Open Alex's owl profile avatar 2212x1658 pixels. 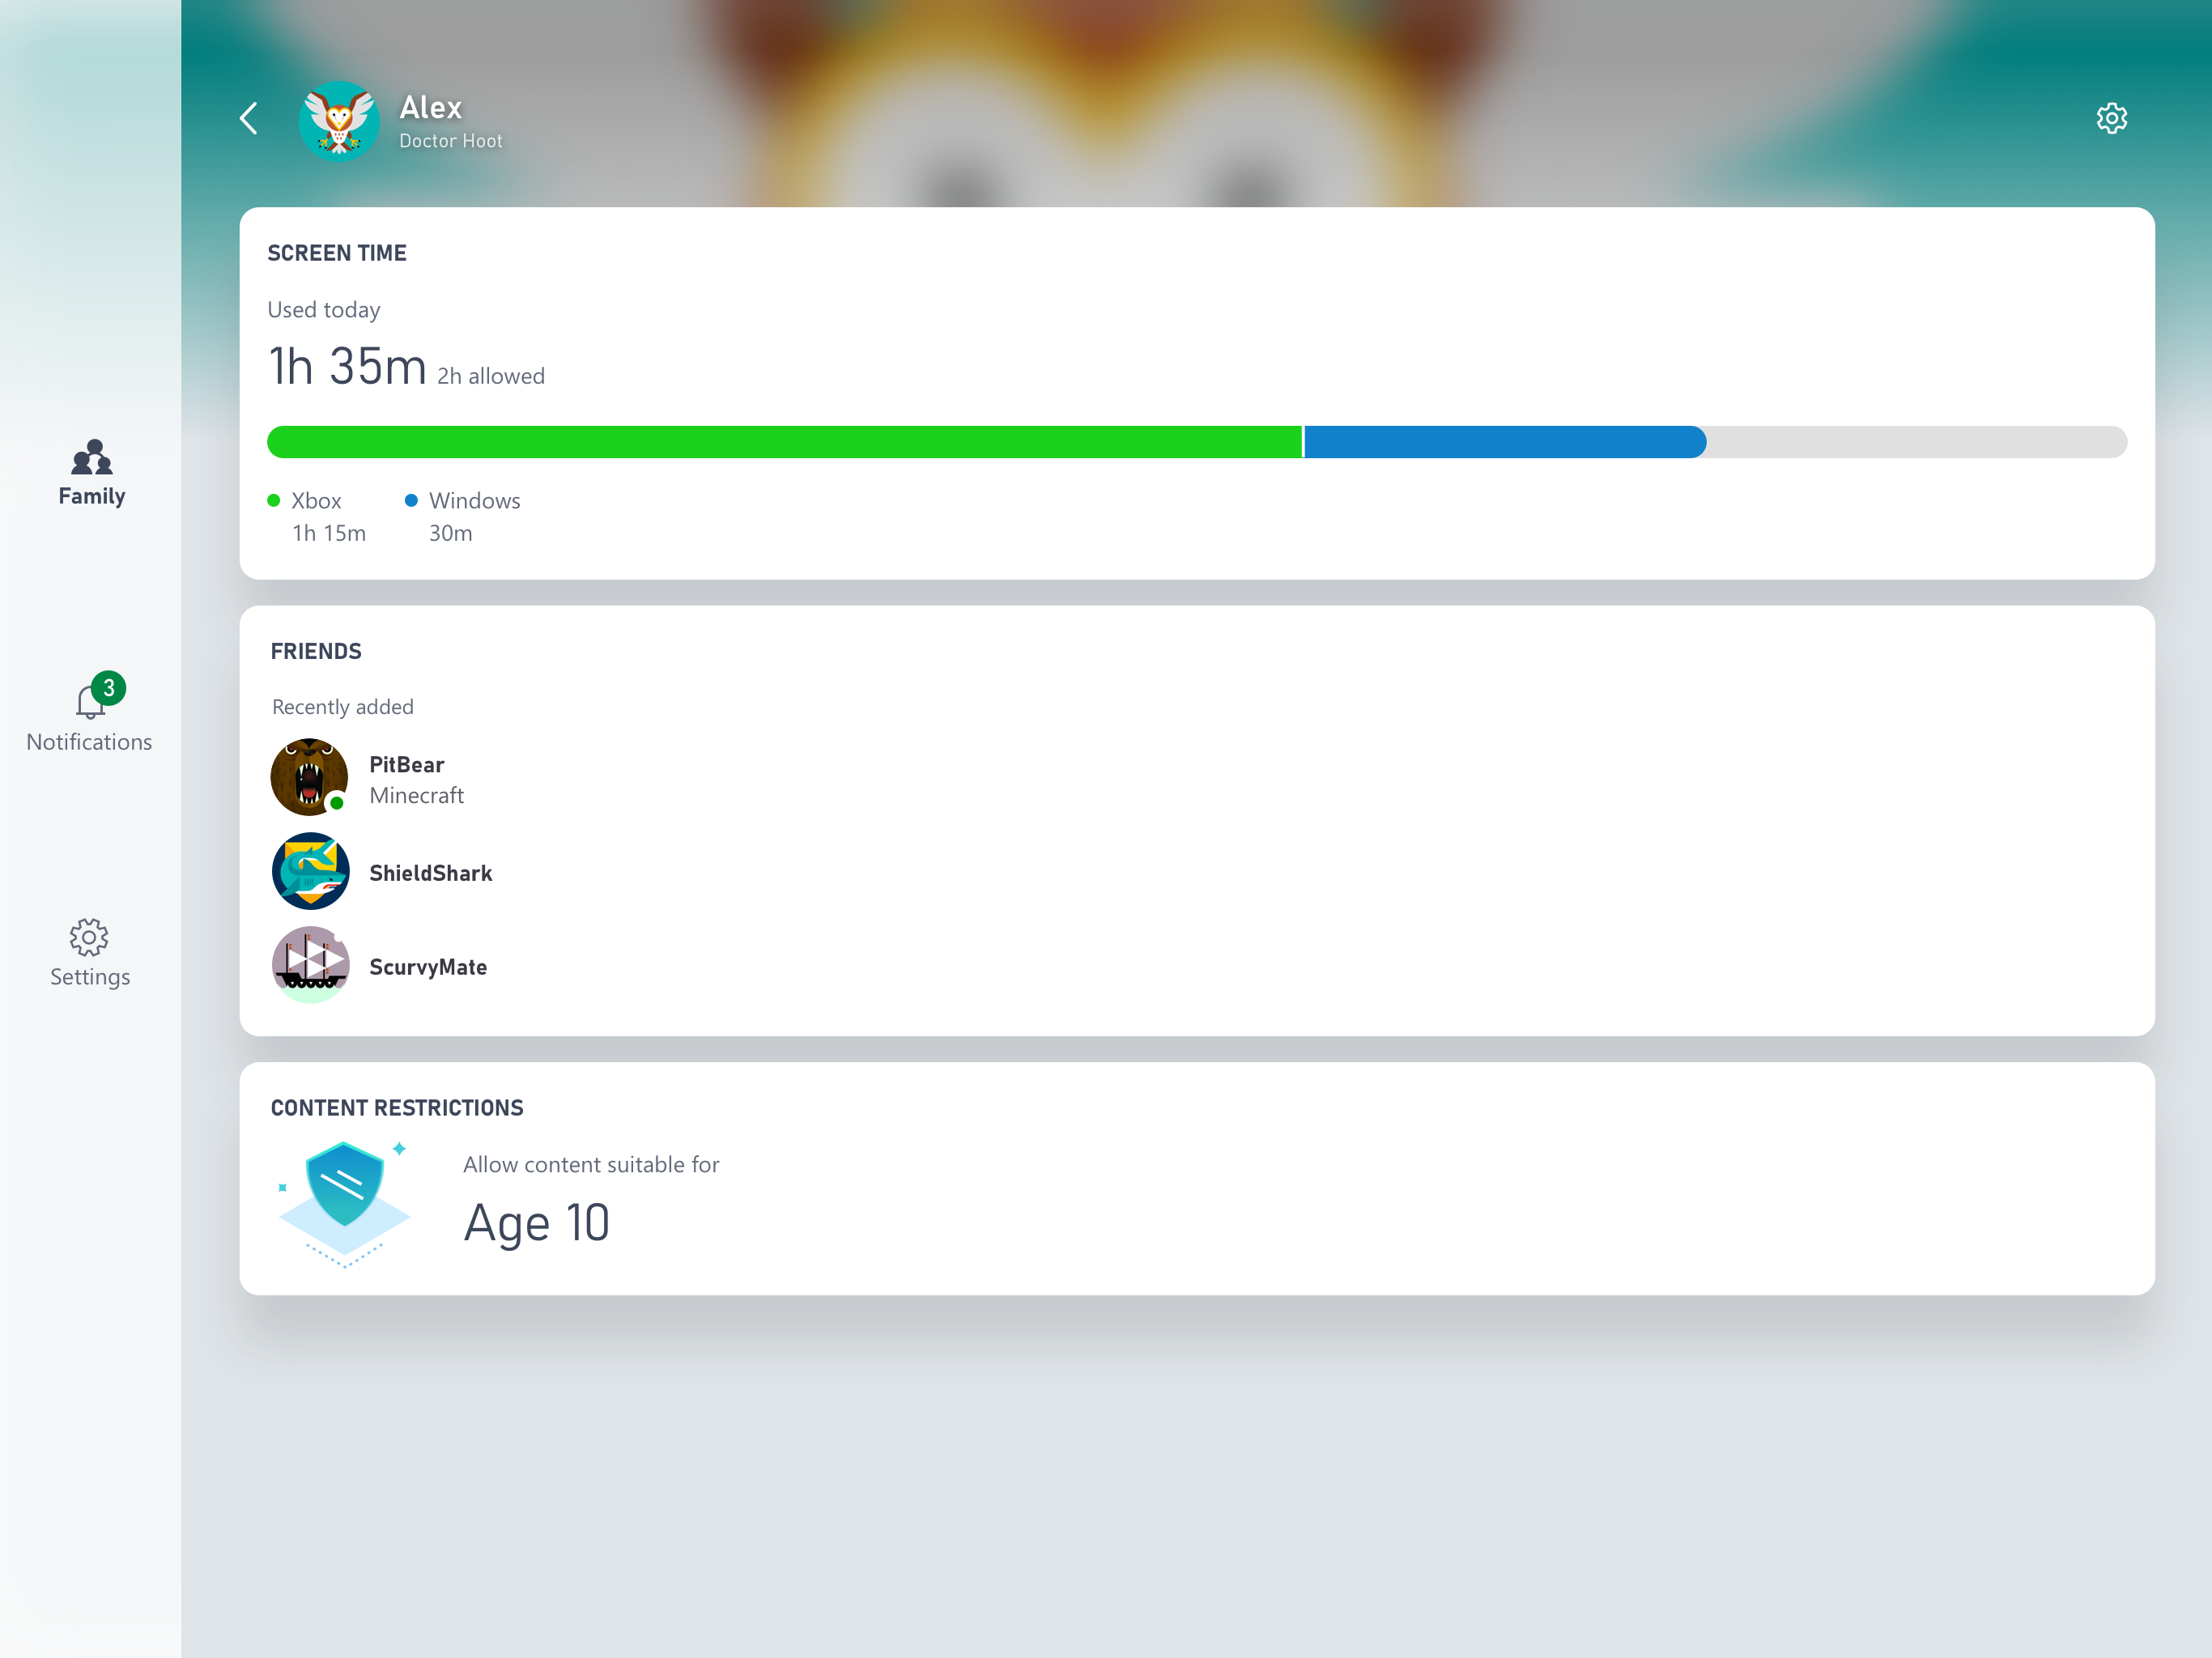click(x=339, y=121)
